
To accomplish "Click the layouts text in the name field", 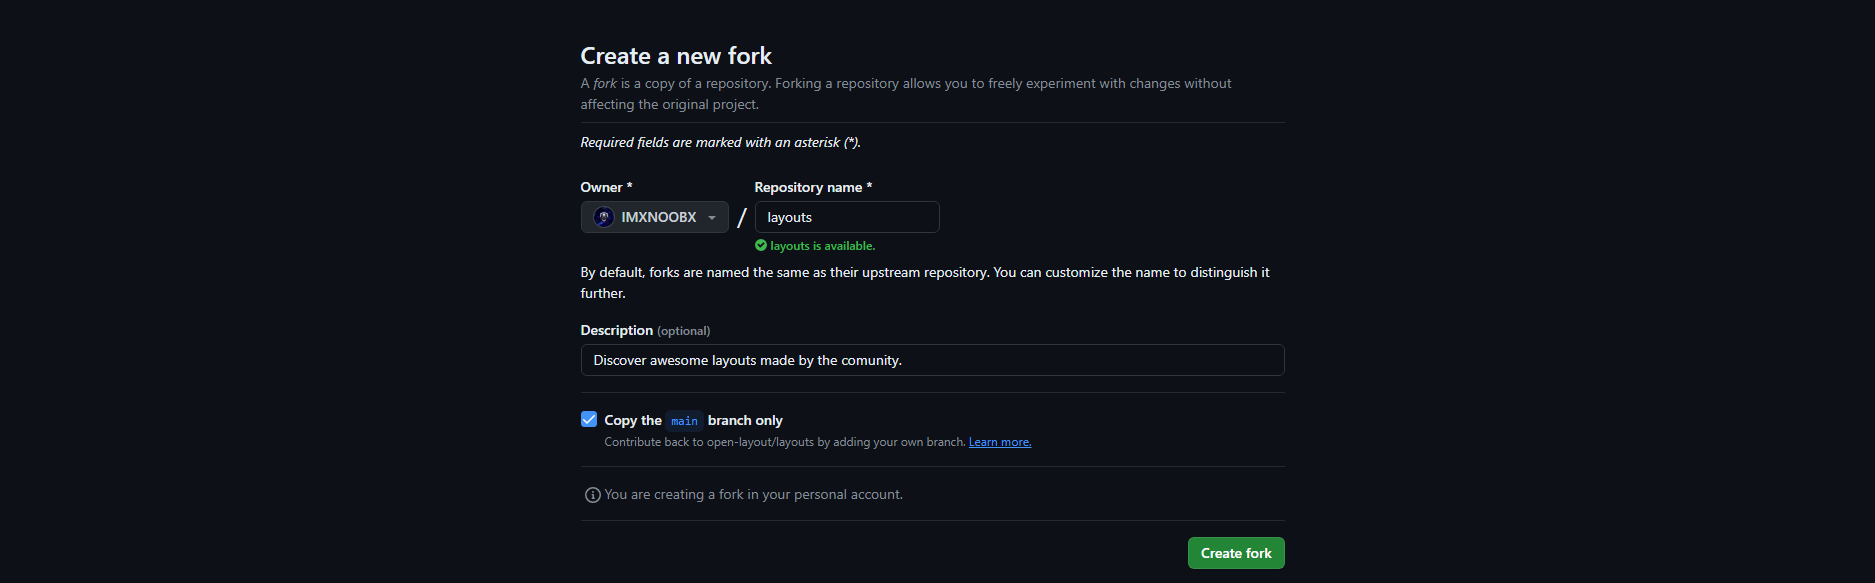I will (x=789, y=217).
